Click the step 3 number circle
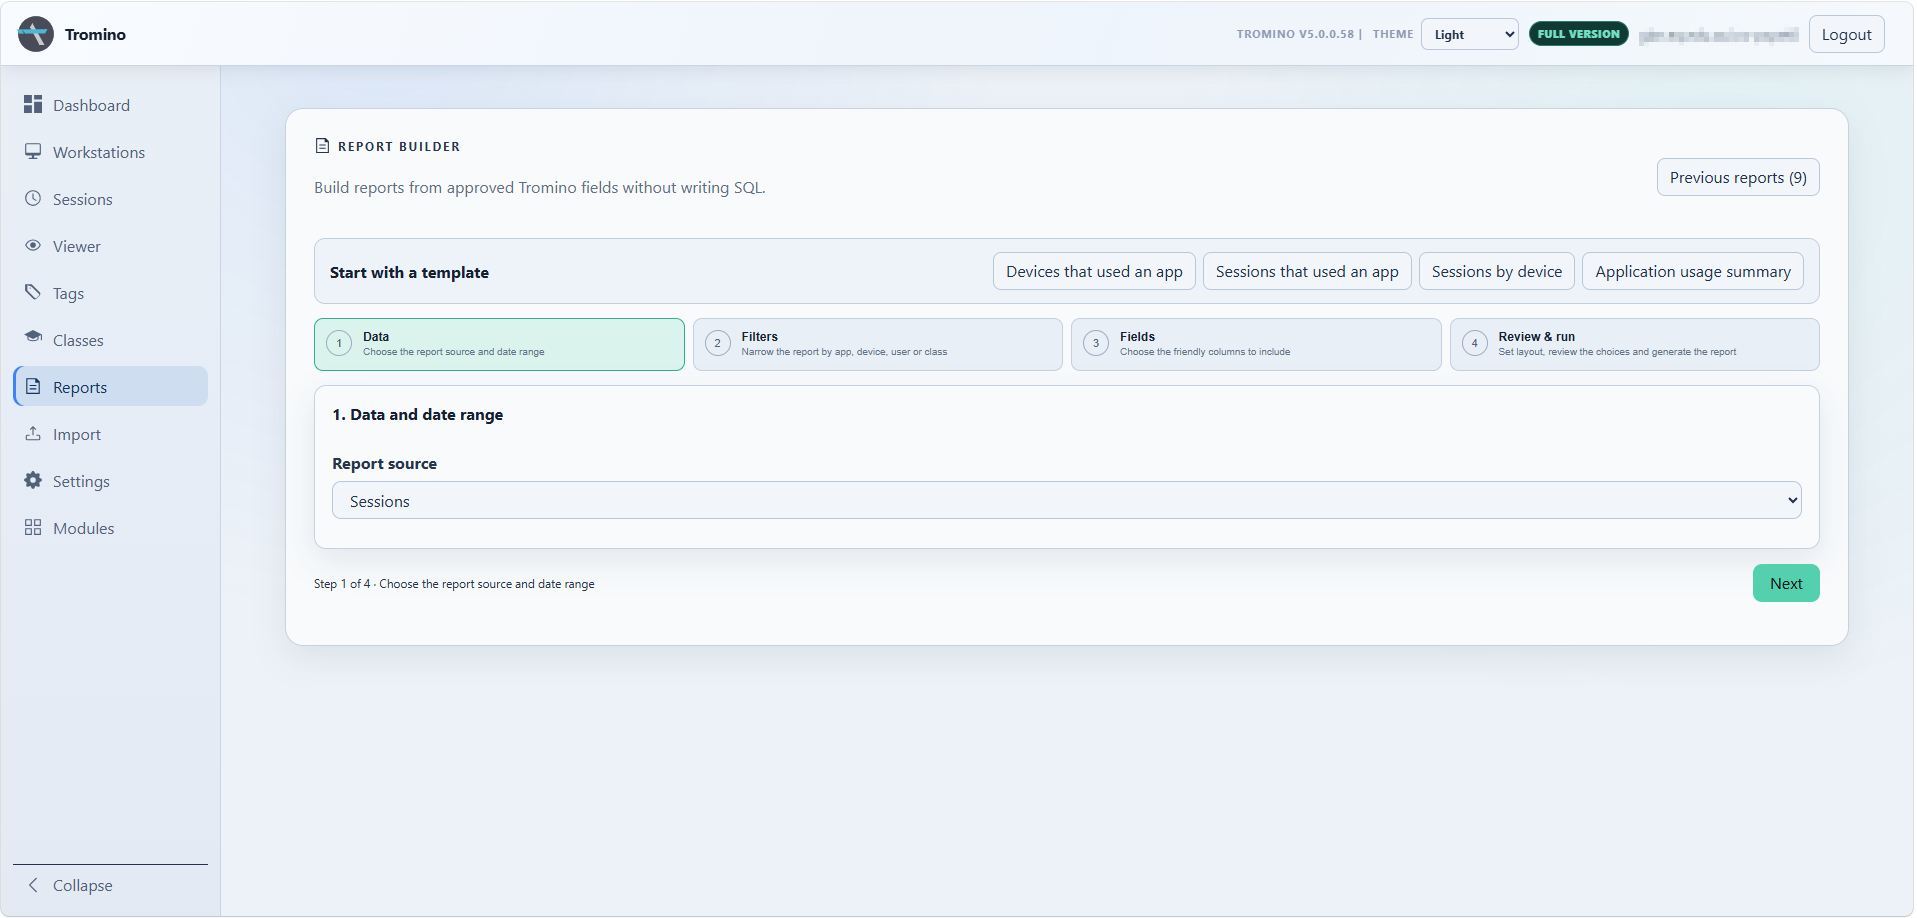 pos(1096,344)
